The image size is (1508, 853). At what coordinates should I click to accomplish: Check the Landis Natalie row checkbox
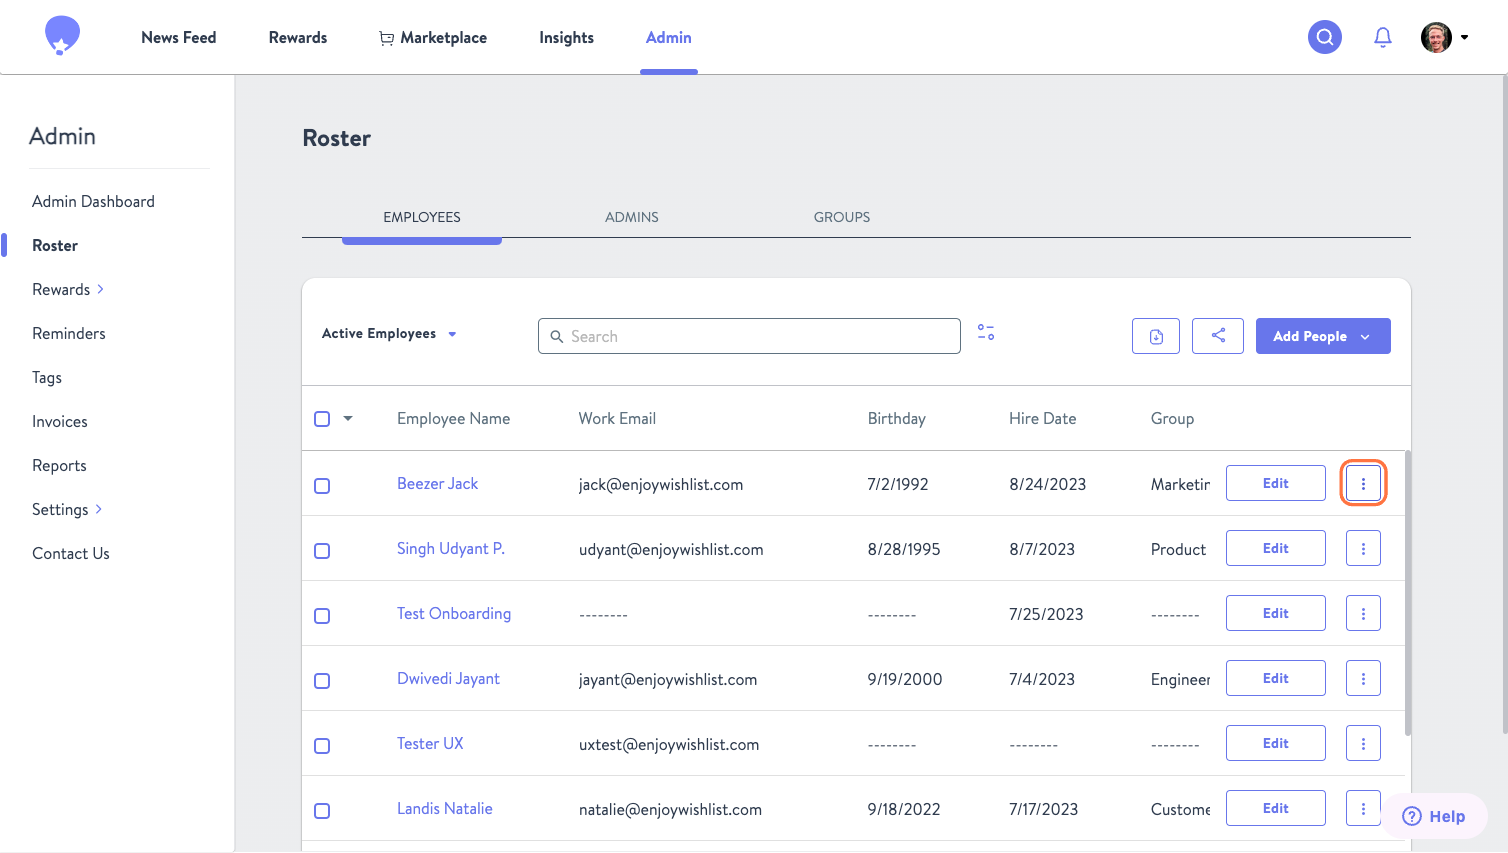pyautogui.click(x=322, y=811)
